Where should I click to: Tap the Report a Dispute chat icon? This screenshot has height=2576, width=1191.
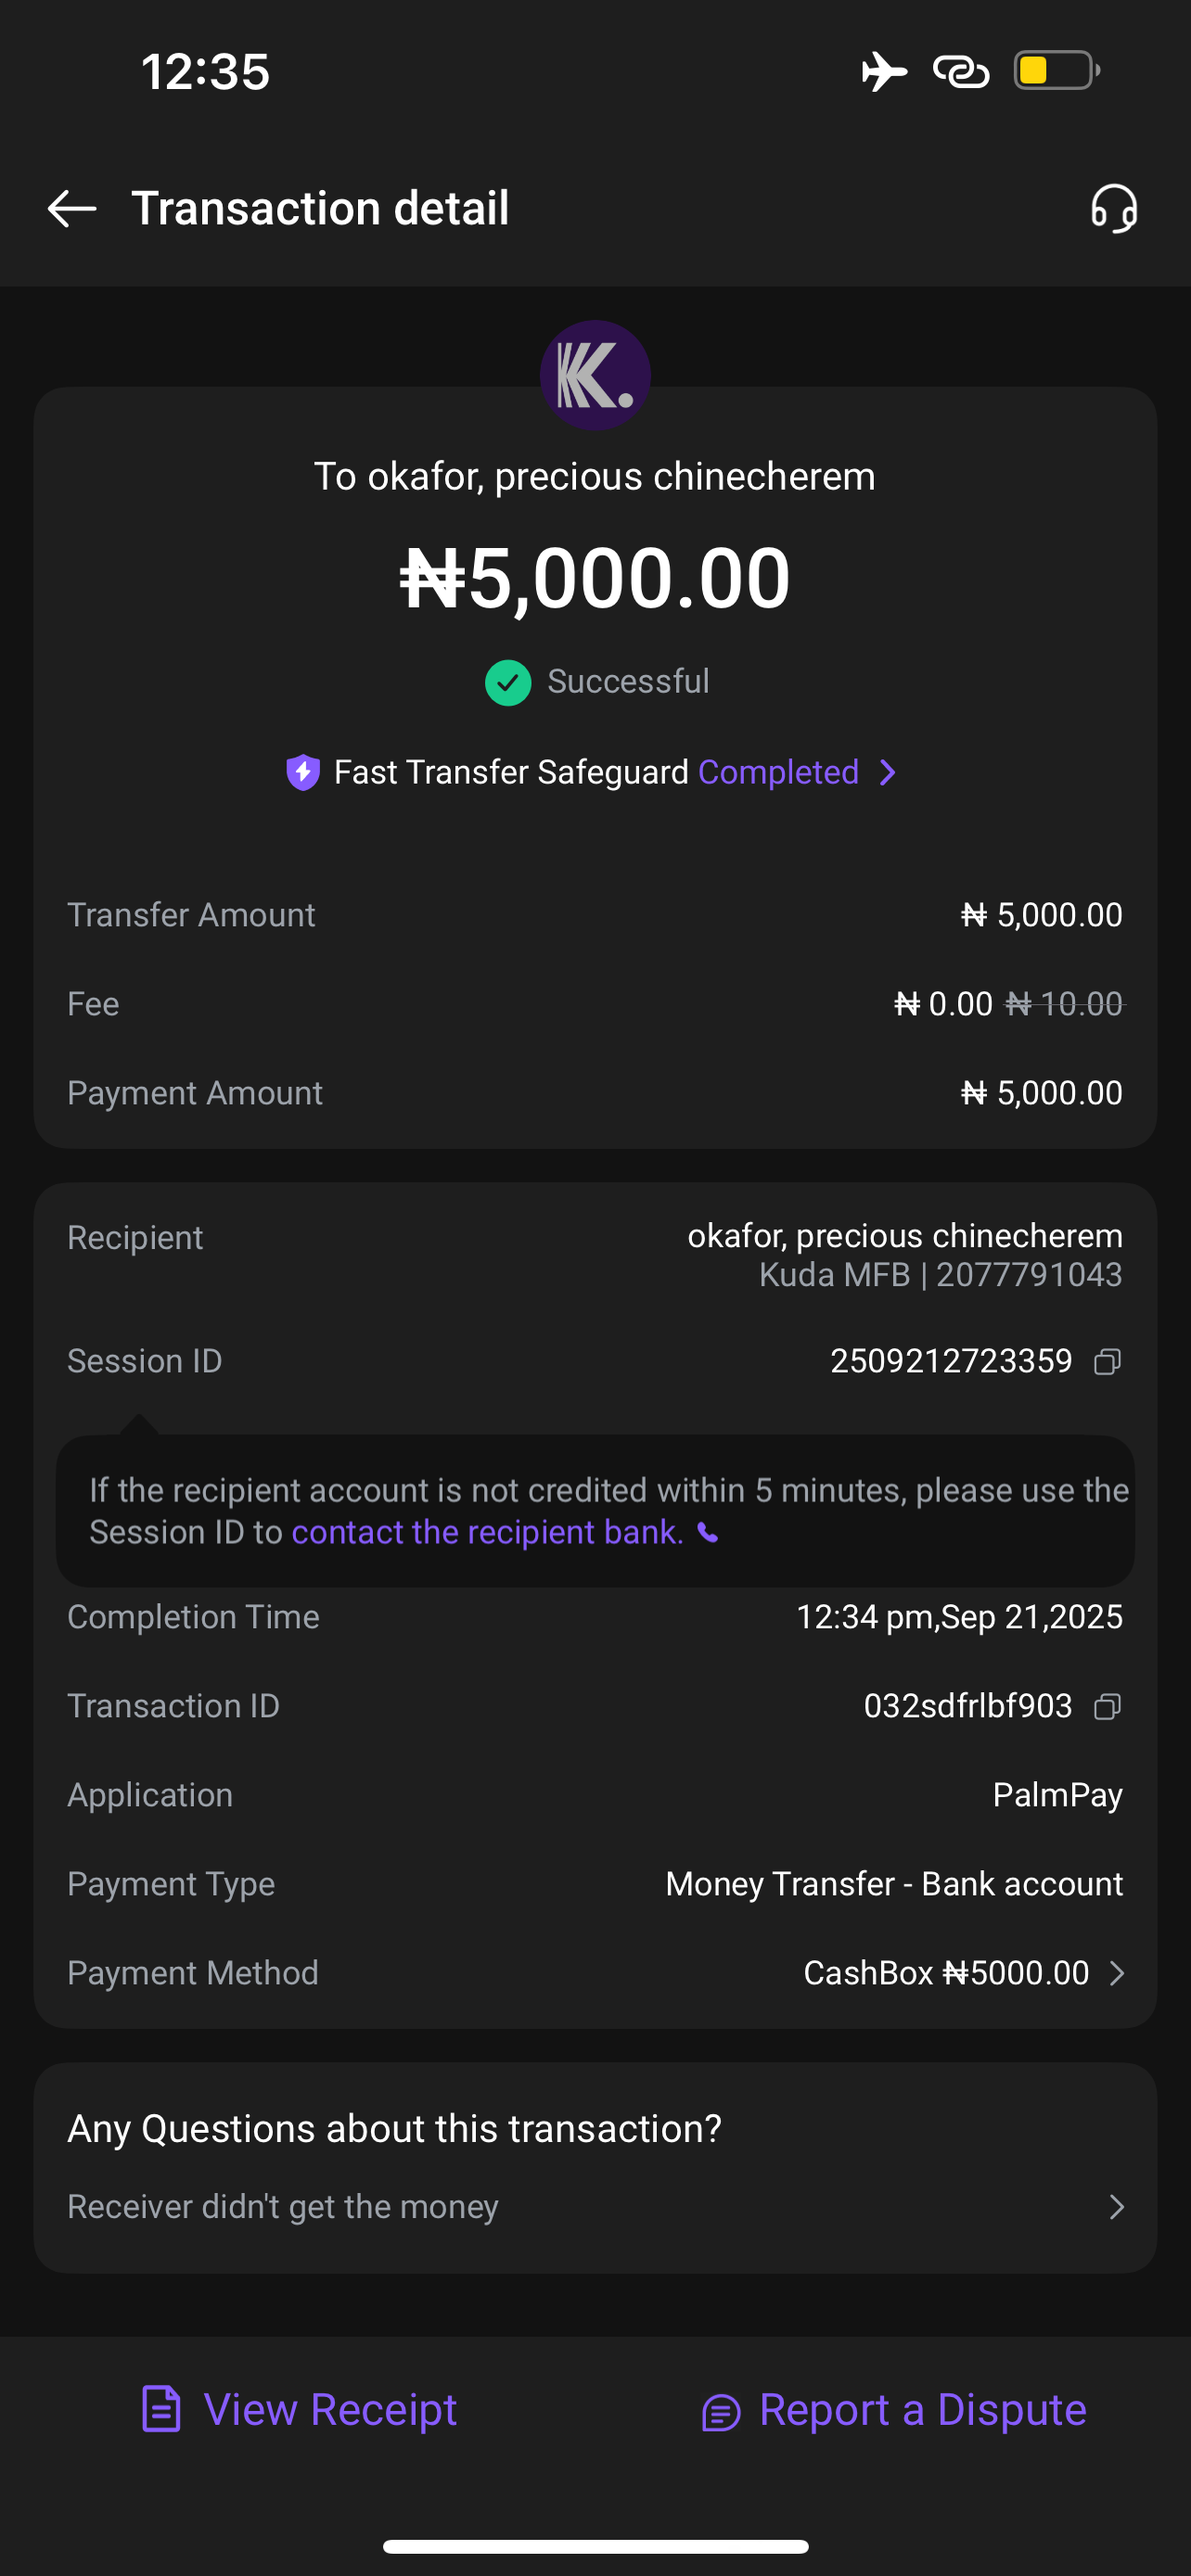pyautogui.click(x=721, y=2412)
